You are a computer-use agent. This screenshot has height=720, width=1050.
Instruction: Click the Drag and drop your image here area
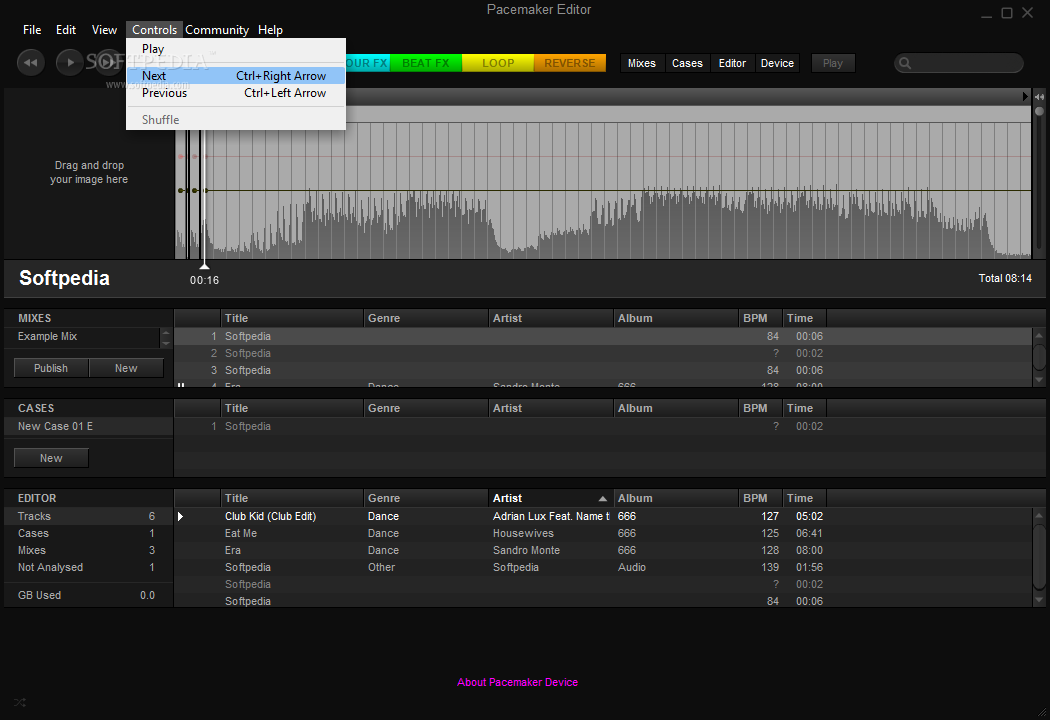coord(89,173)
